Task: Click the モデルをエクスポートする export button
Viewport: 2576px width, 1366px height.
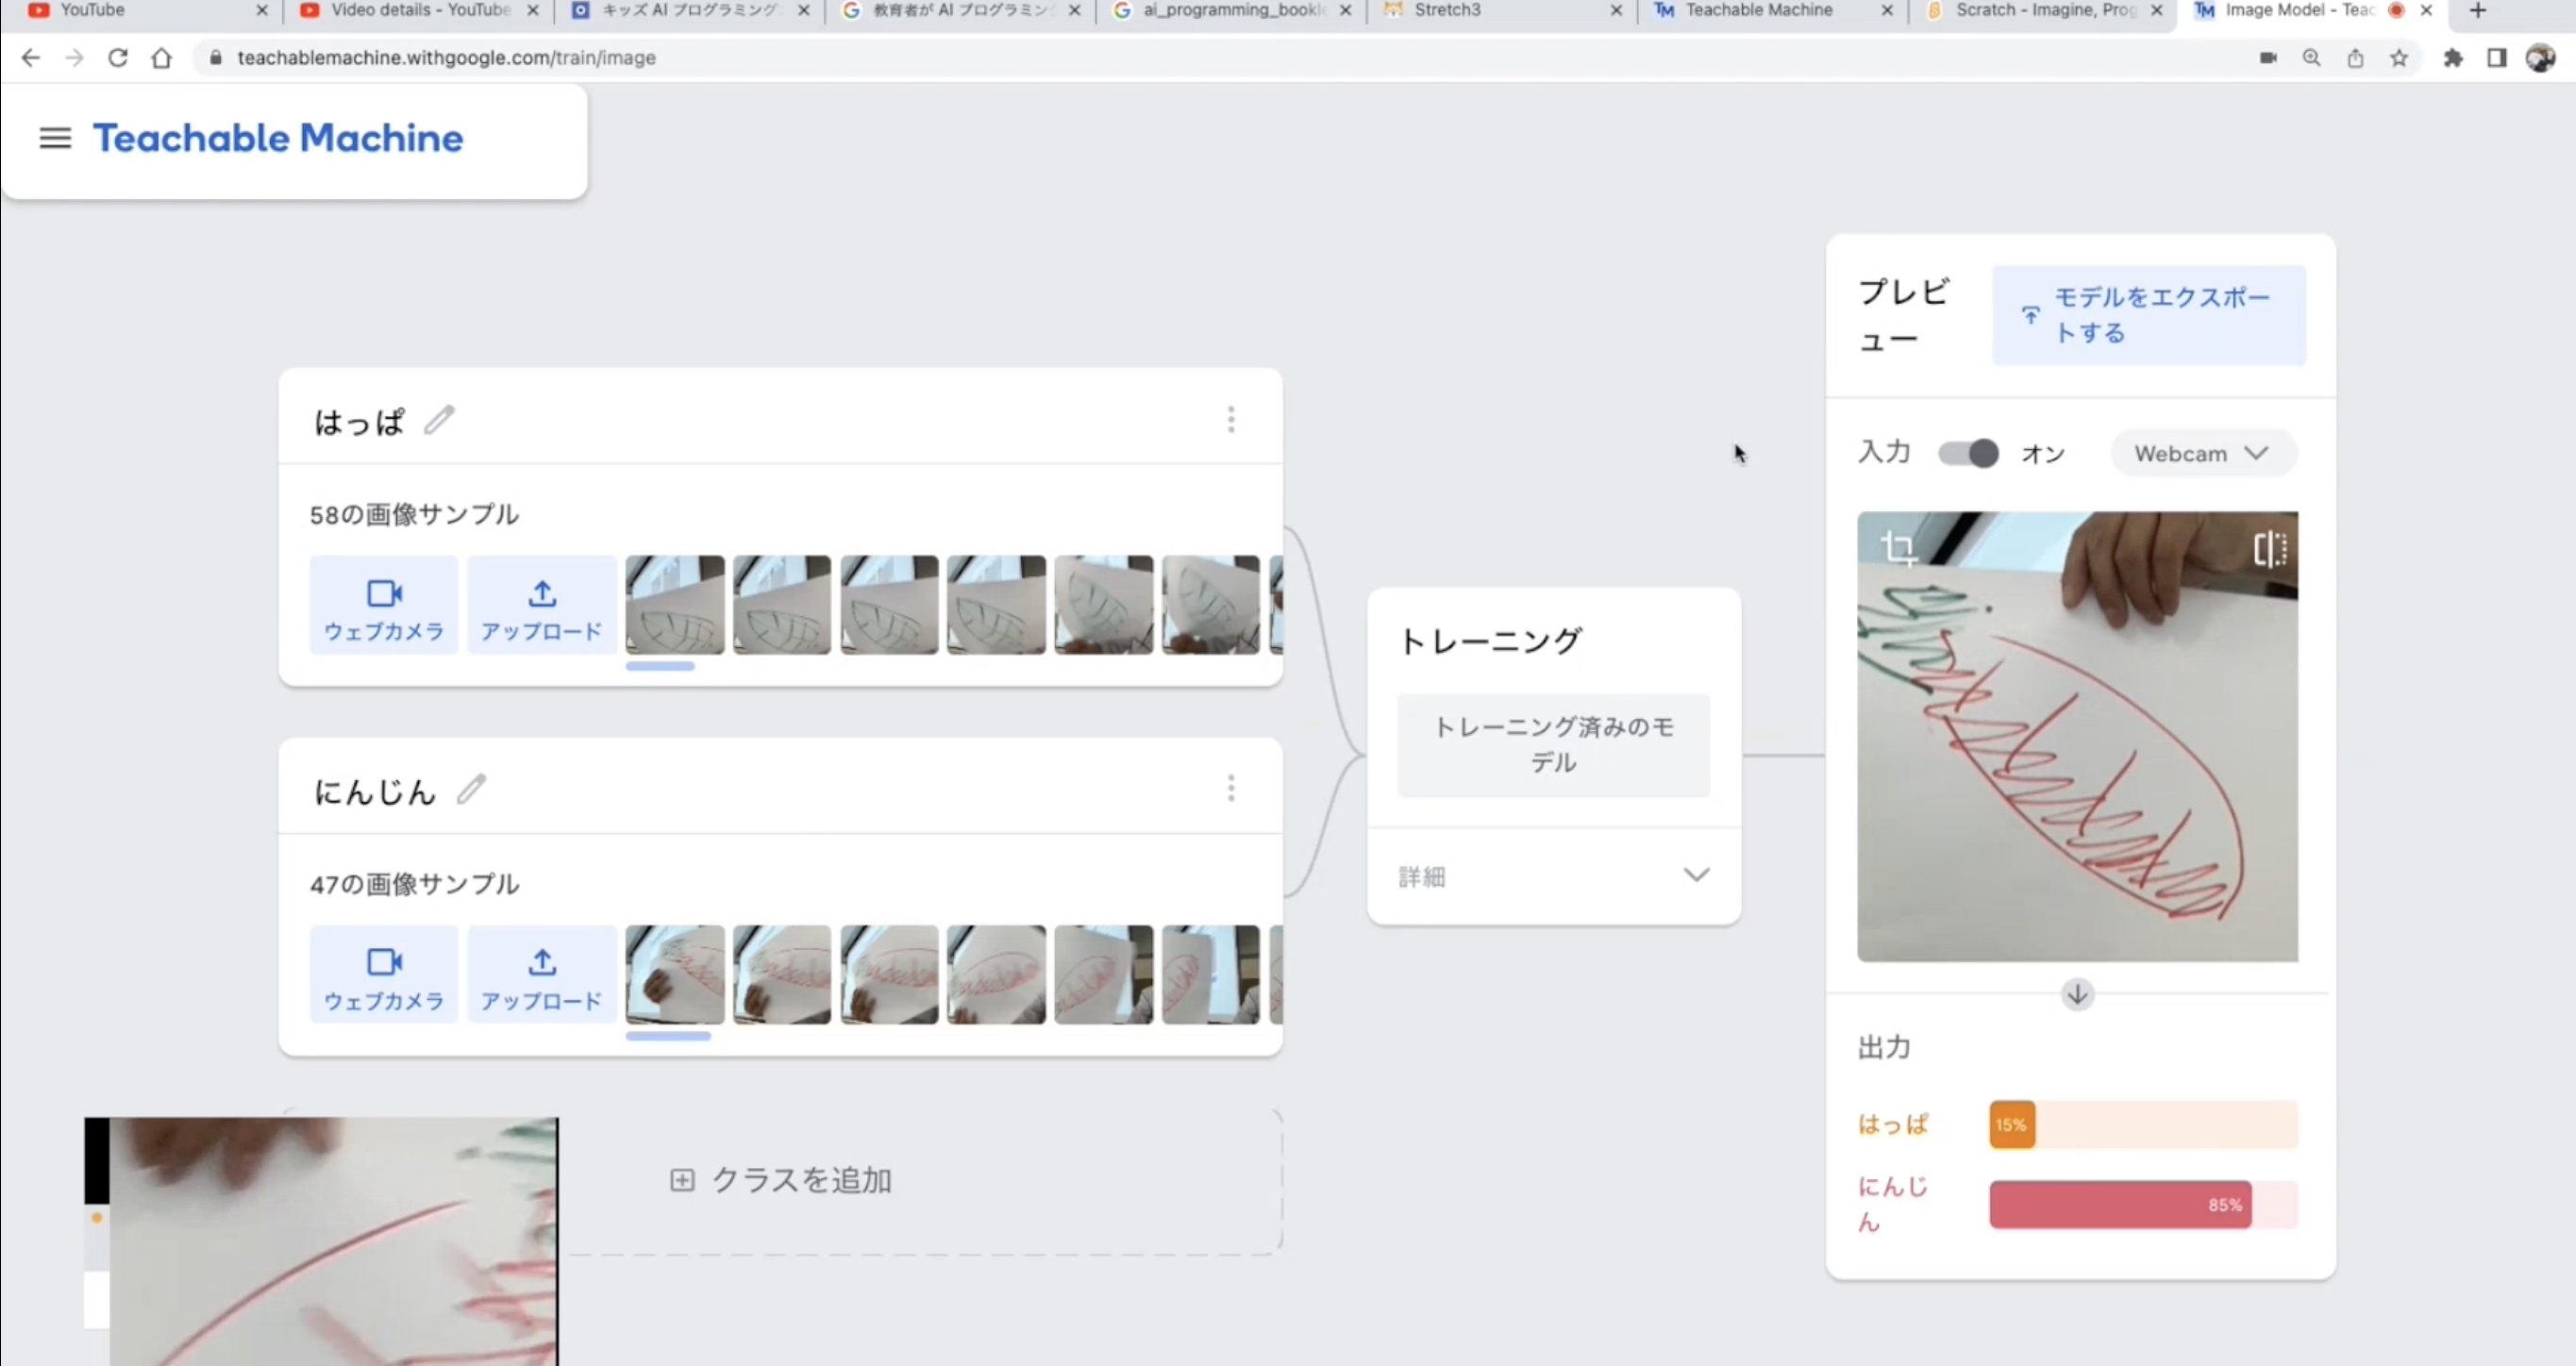Action: click(x=2149, y=315)
